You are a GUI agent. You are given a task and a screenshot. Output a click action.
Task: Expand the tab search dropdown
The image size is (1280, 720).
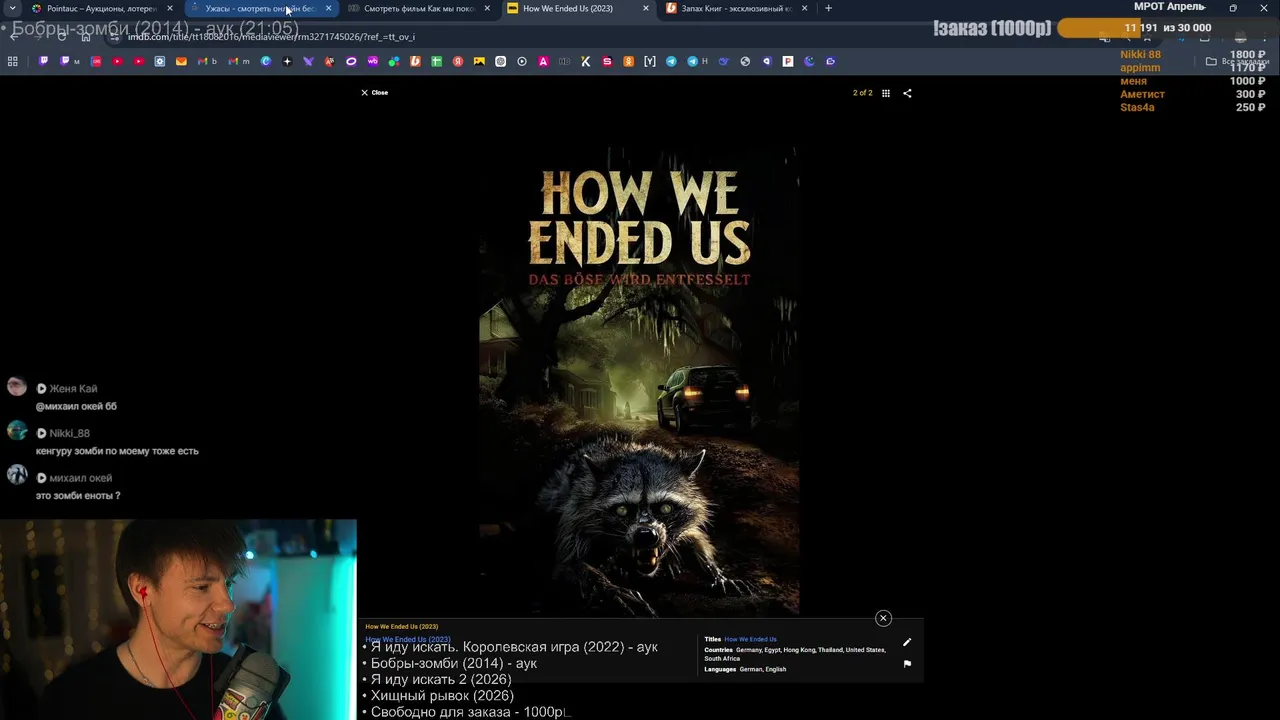12,8
